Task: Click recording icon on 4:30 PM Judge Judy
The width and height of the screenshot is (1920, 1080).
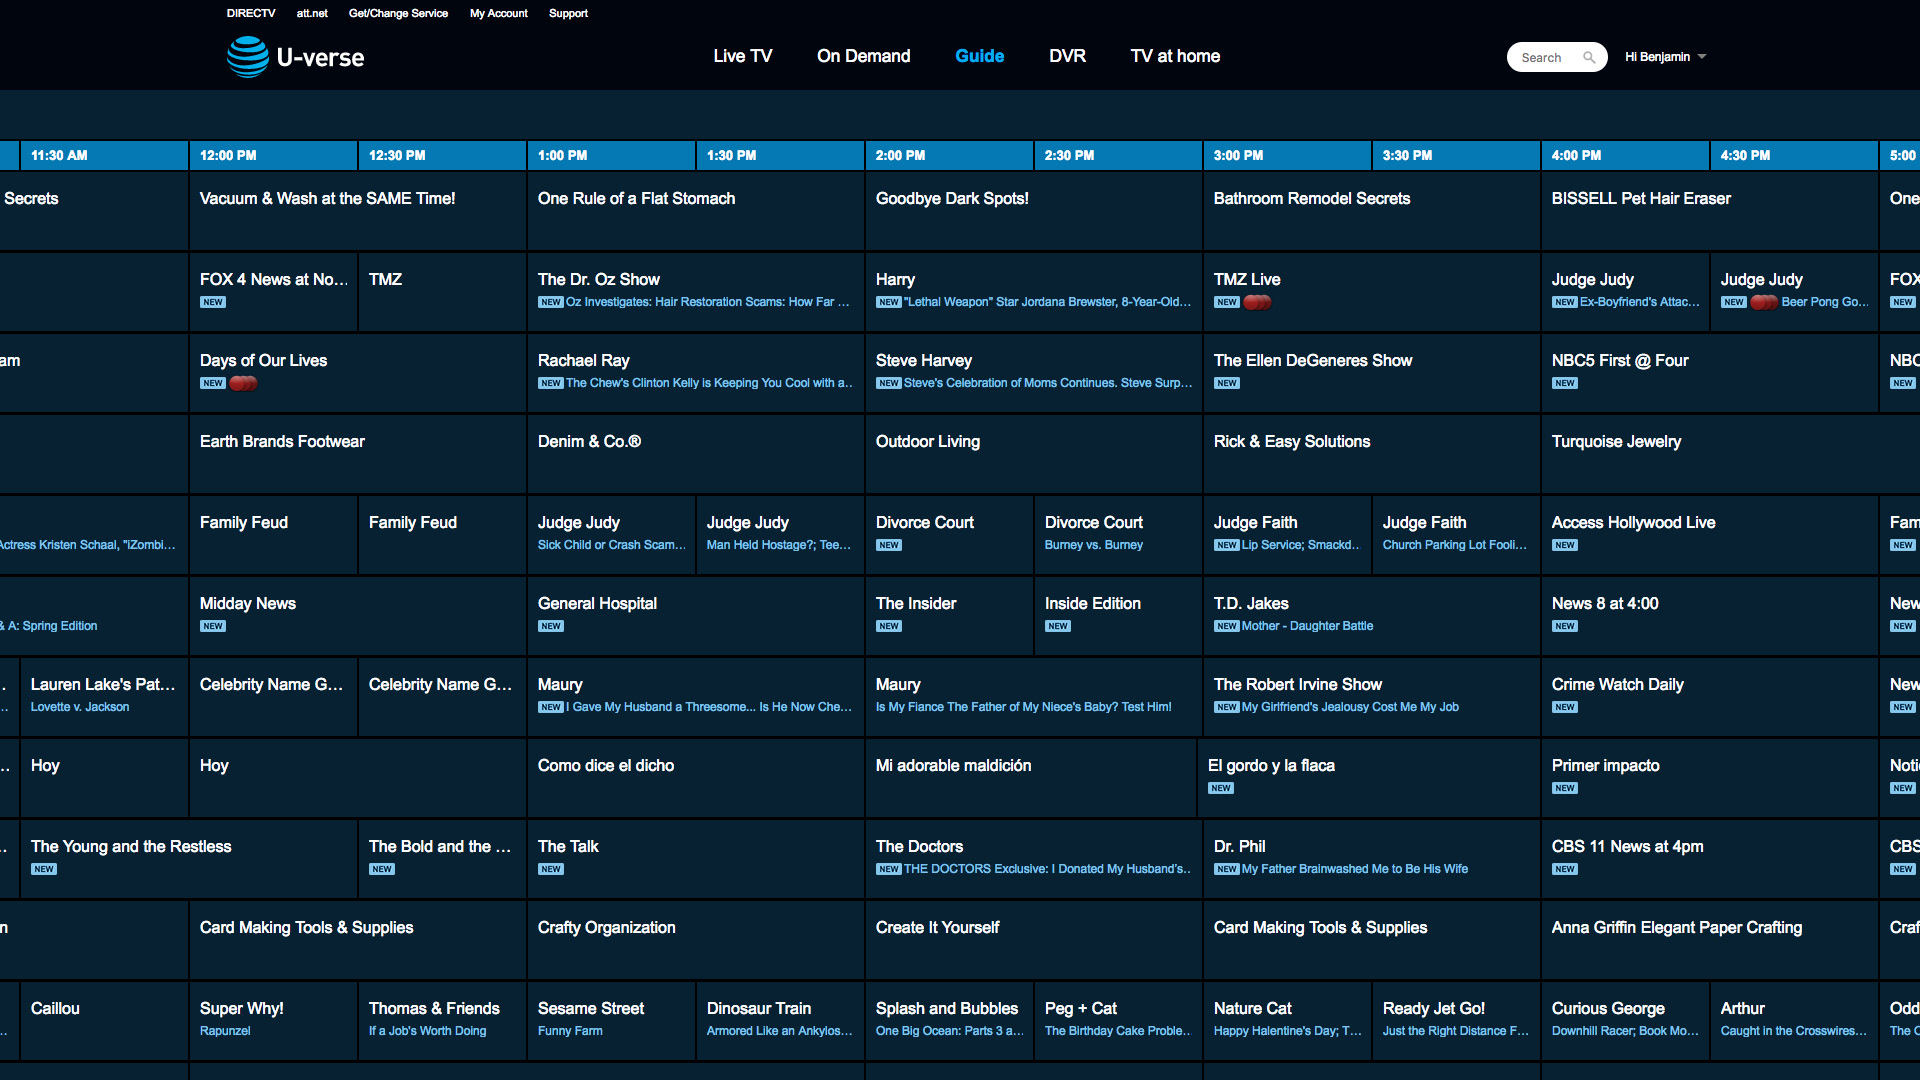Action: pyautogui.click(x=1764, y=302)
